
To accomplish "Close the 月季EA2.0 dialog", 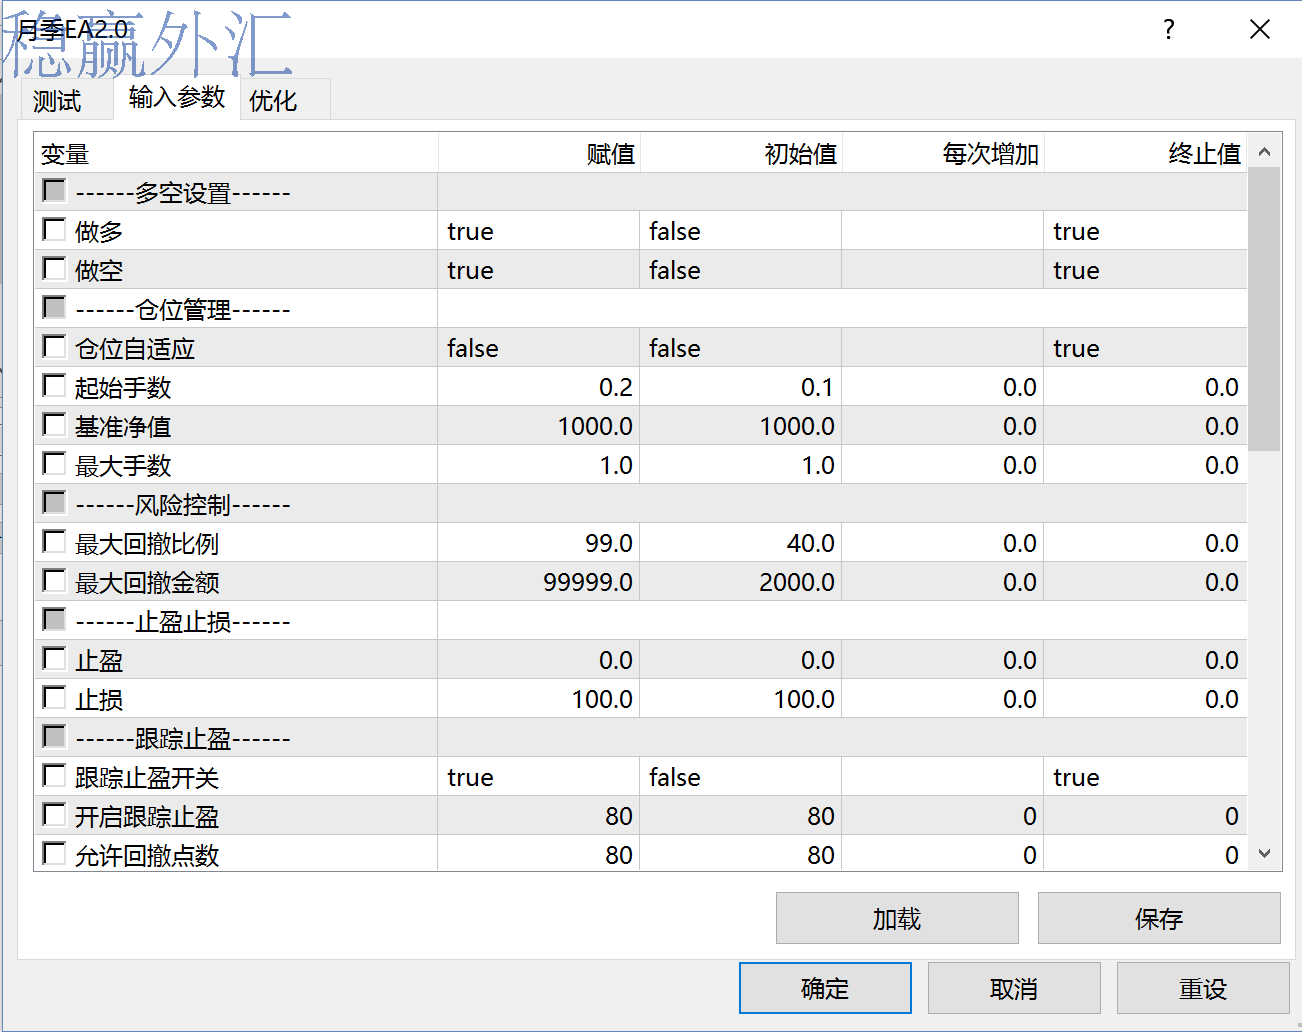I will (x=1260, y=29).
